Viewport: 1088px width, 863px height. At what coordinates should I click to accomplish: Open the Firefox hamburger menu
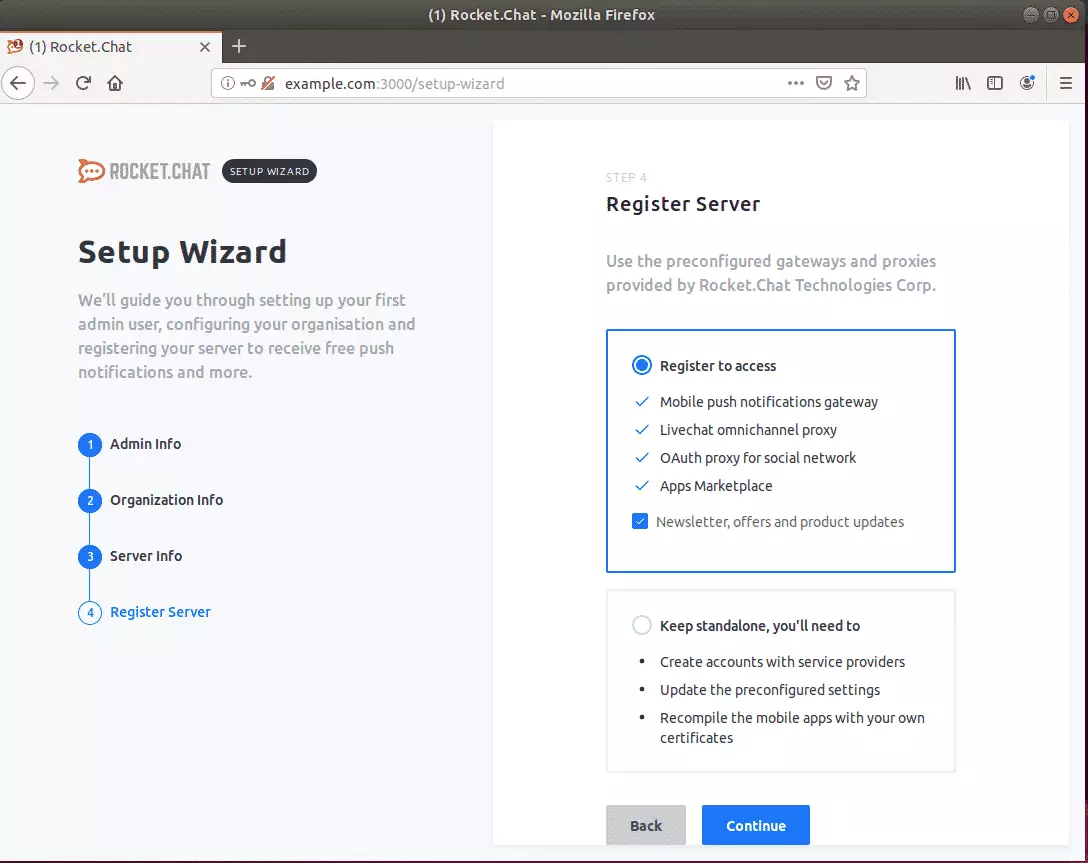[x=1066, y=83]
